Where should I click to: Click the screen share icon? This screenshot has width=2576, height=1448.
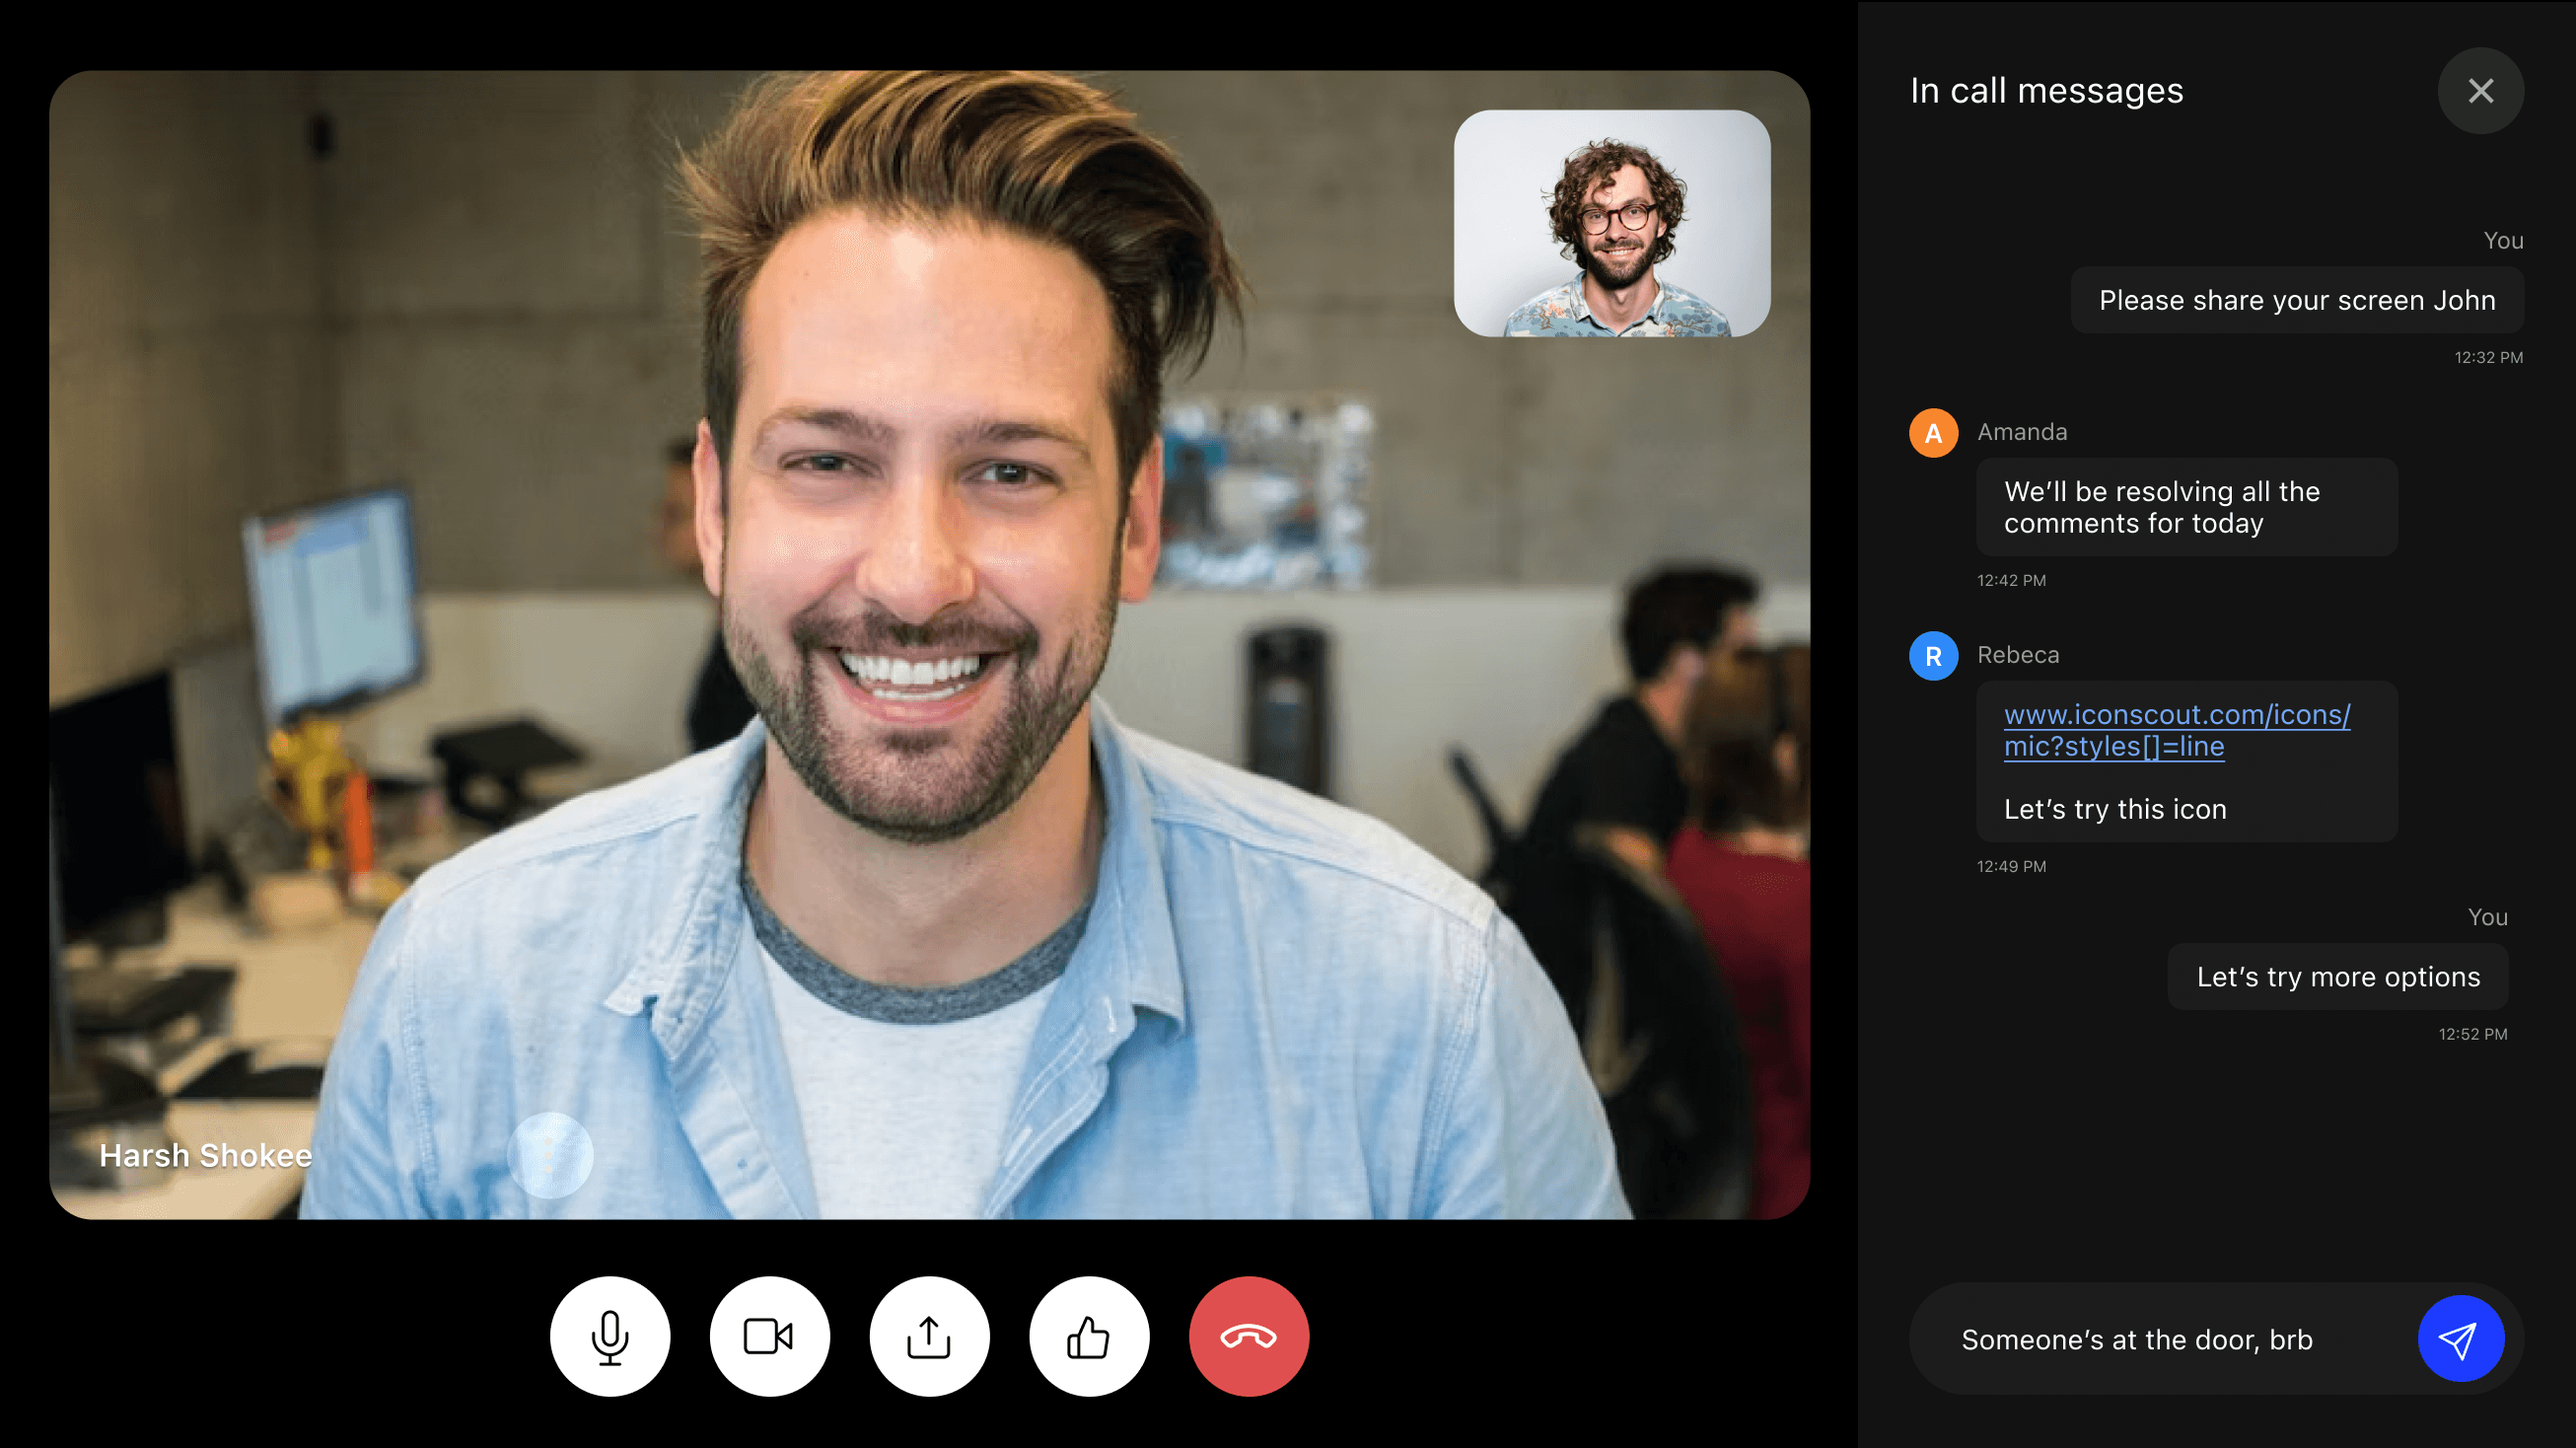click(927, 1337)
